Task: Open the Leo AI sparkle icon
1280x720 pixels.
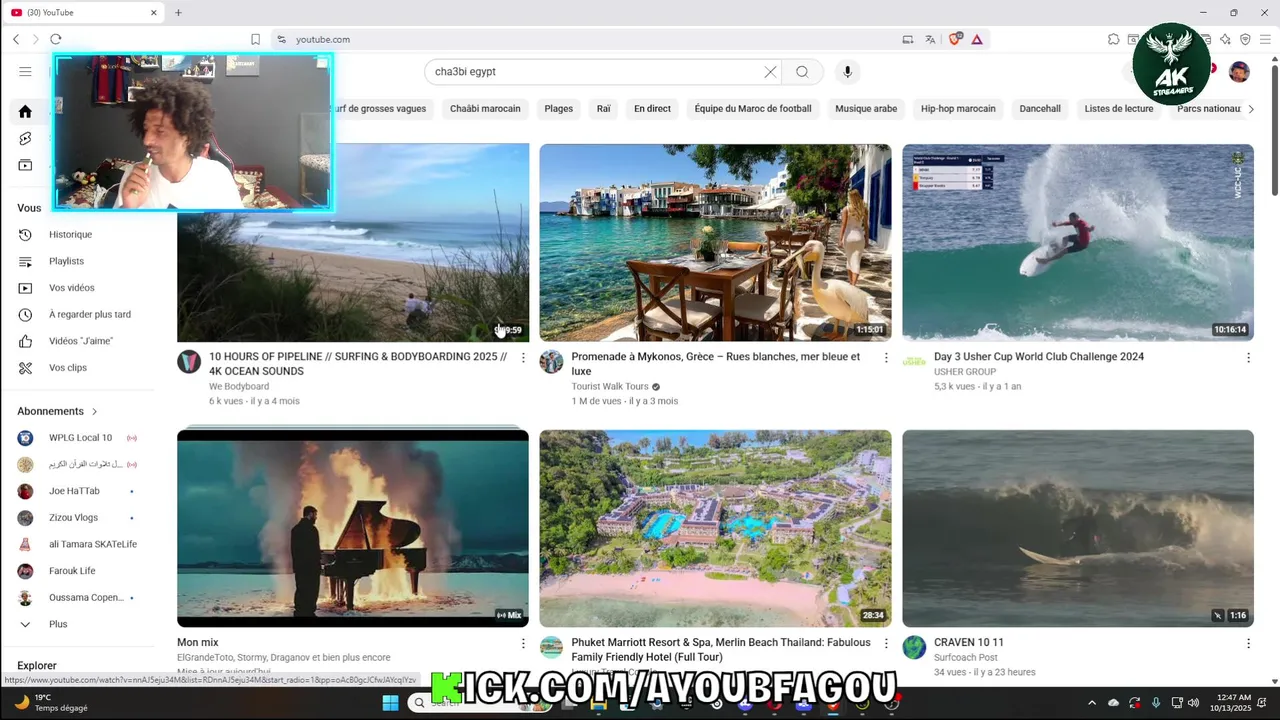Action: [1225, 39]
